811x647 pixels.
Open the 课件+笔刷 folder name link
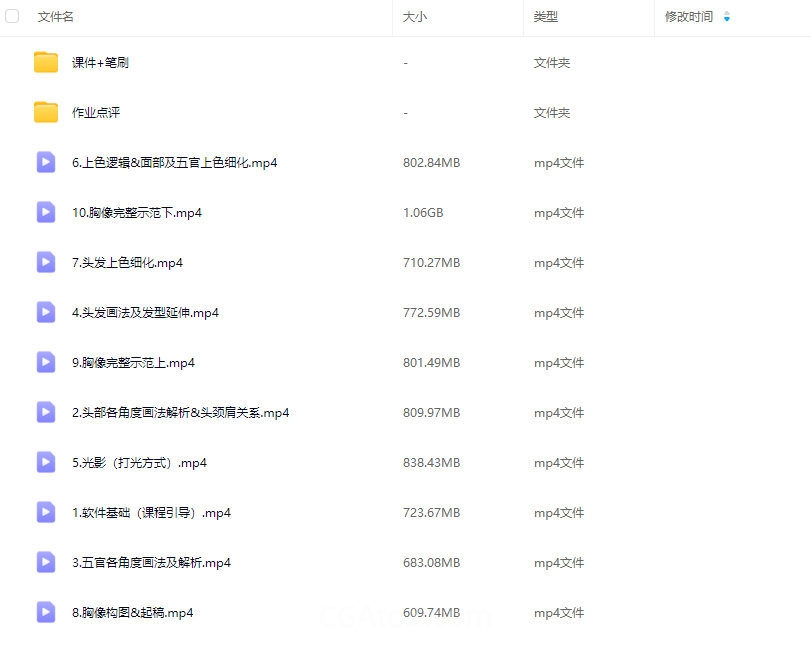[x=100, y=63]
